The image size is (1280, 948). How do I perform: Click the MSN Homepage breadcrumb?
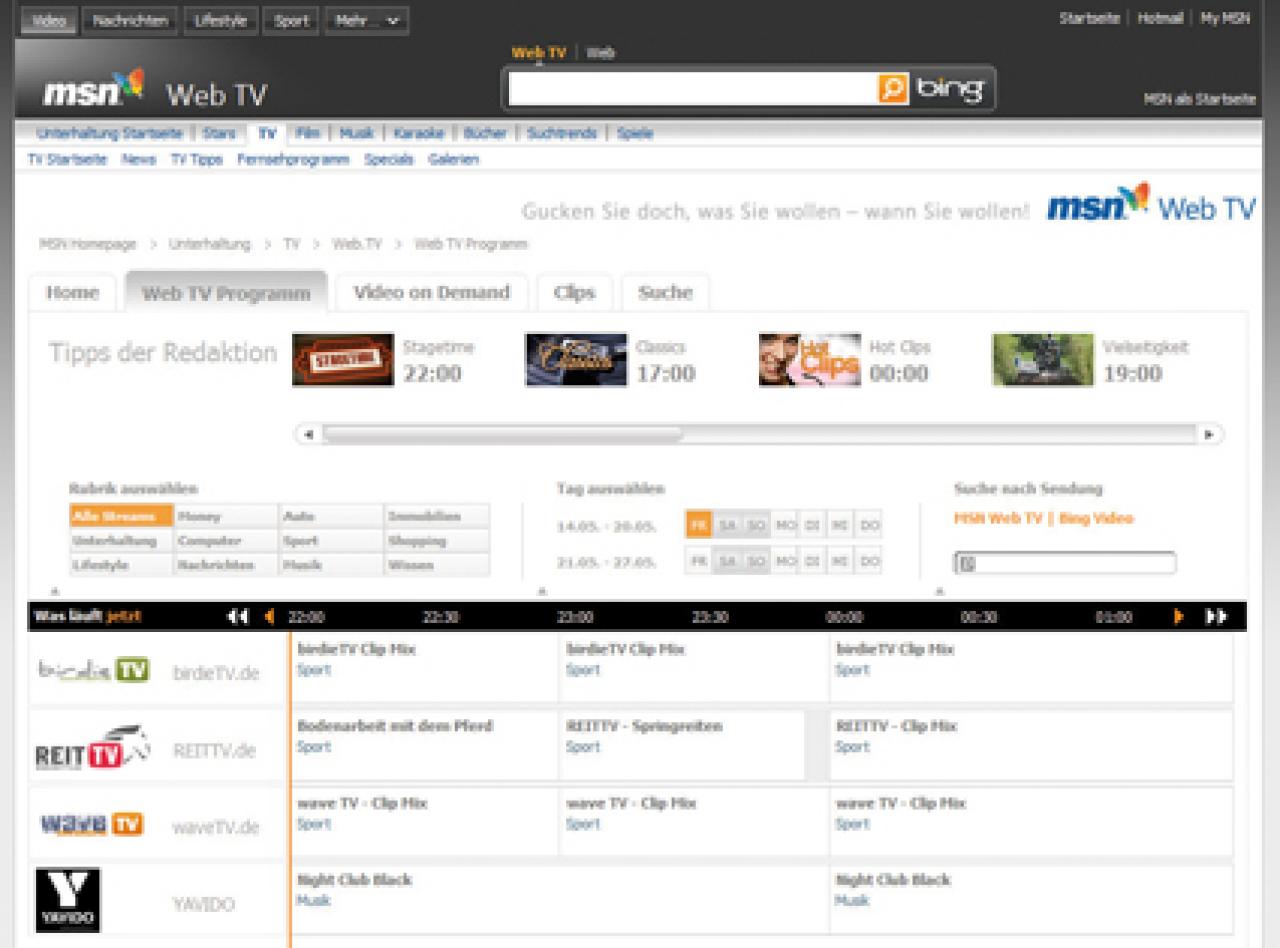pyautogui.click(x=87, y=244)
